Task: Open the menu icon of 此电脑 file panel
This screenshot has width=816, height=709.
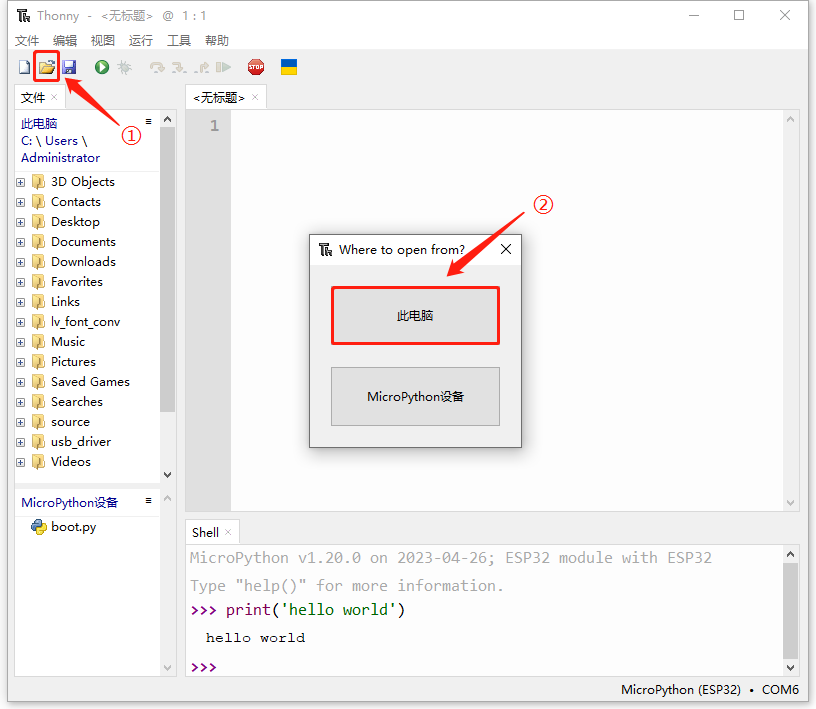Action: pyautogui.click(x=148, y=121)
